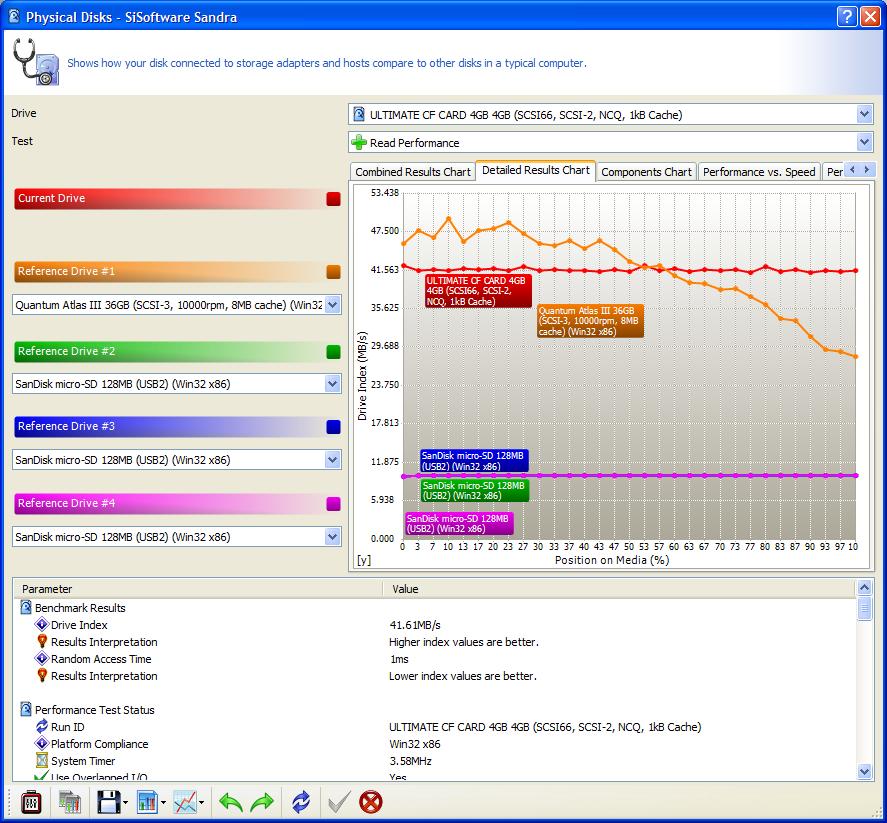
Task: Open Reference Drive #3 dropdown
Action: click(x=333, y=460)
